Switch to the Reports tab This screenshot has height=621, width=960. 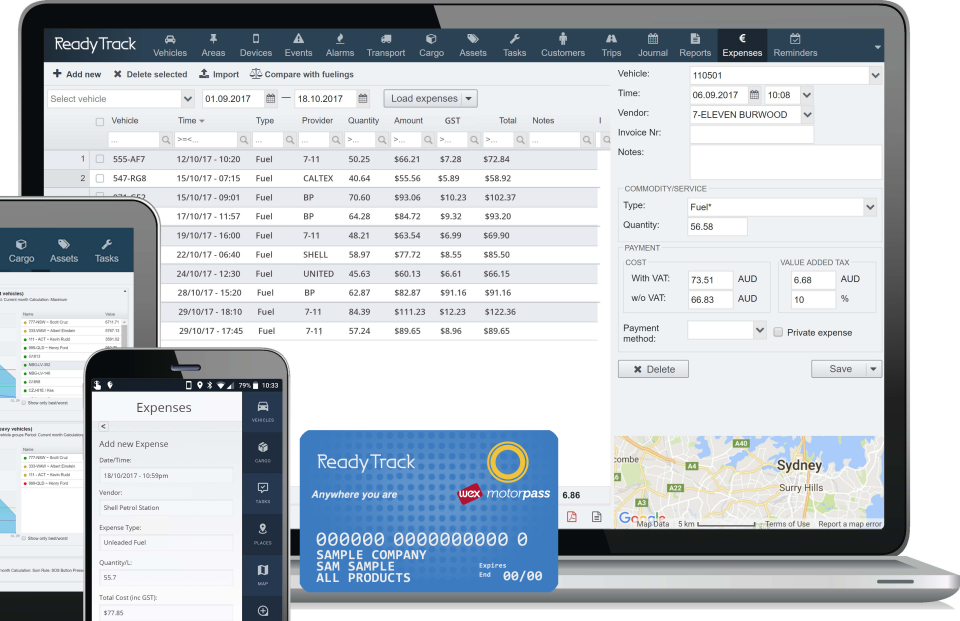click(x=695, y=45)
